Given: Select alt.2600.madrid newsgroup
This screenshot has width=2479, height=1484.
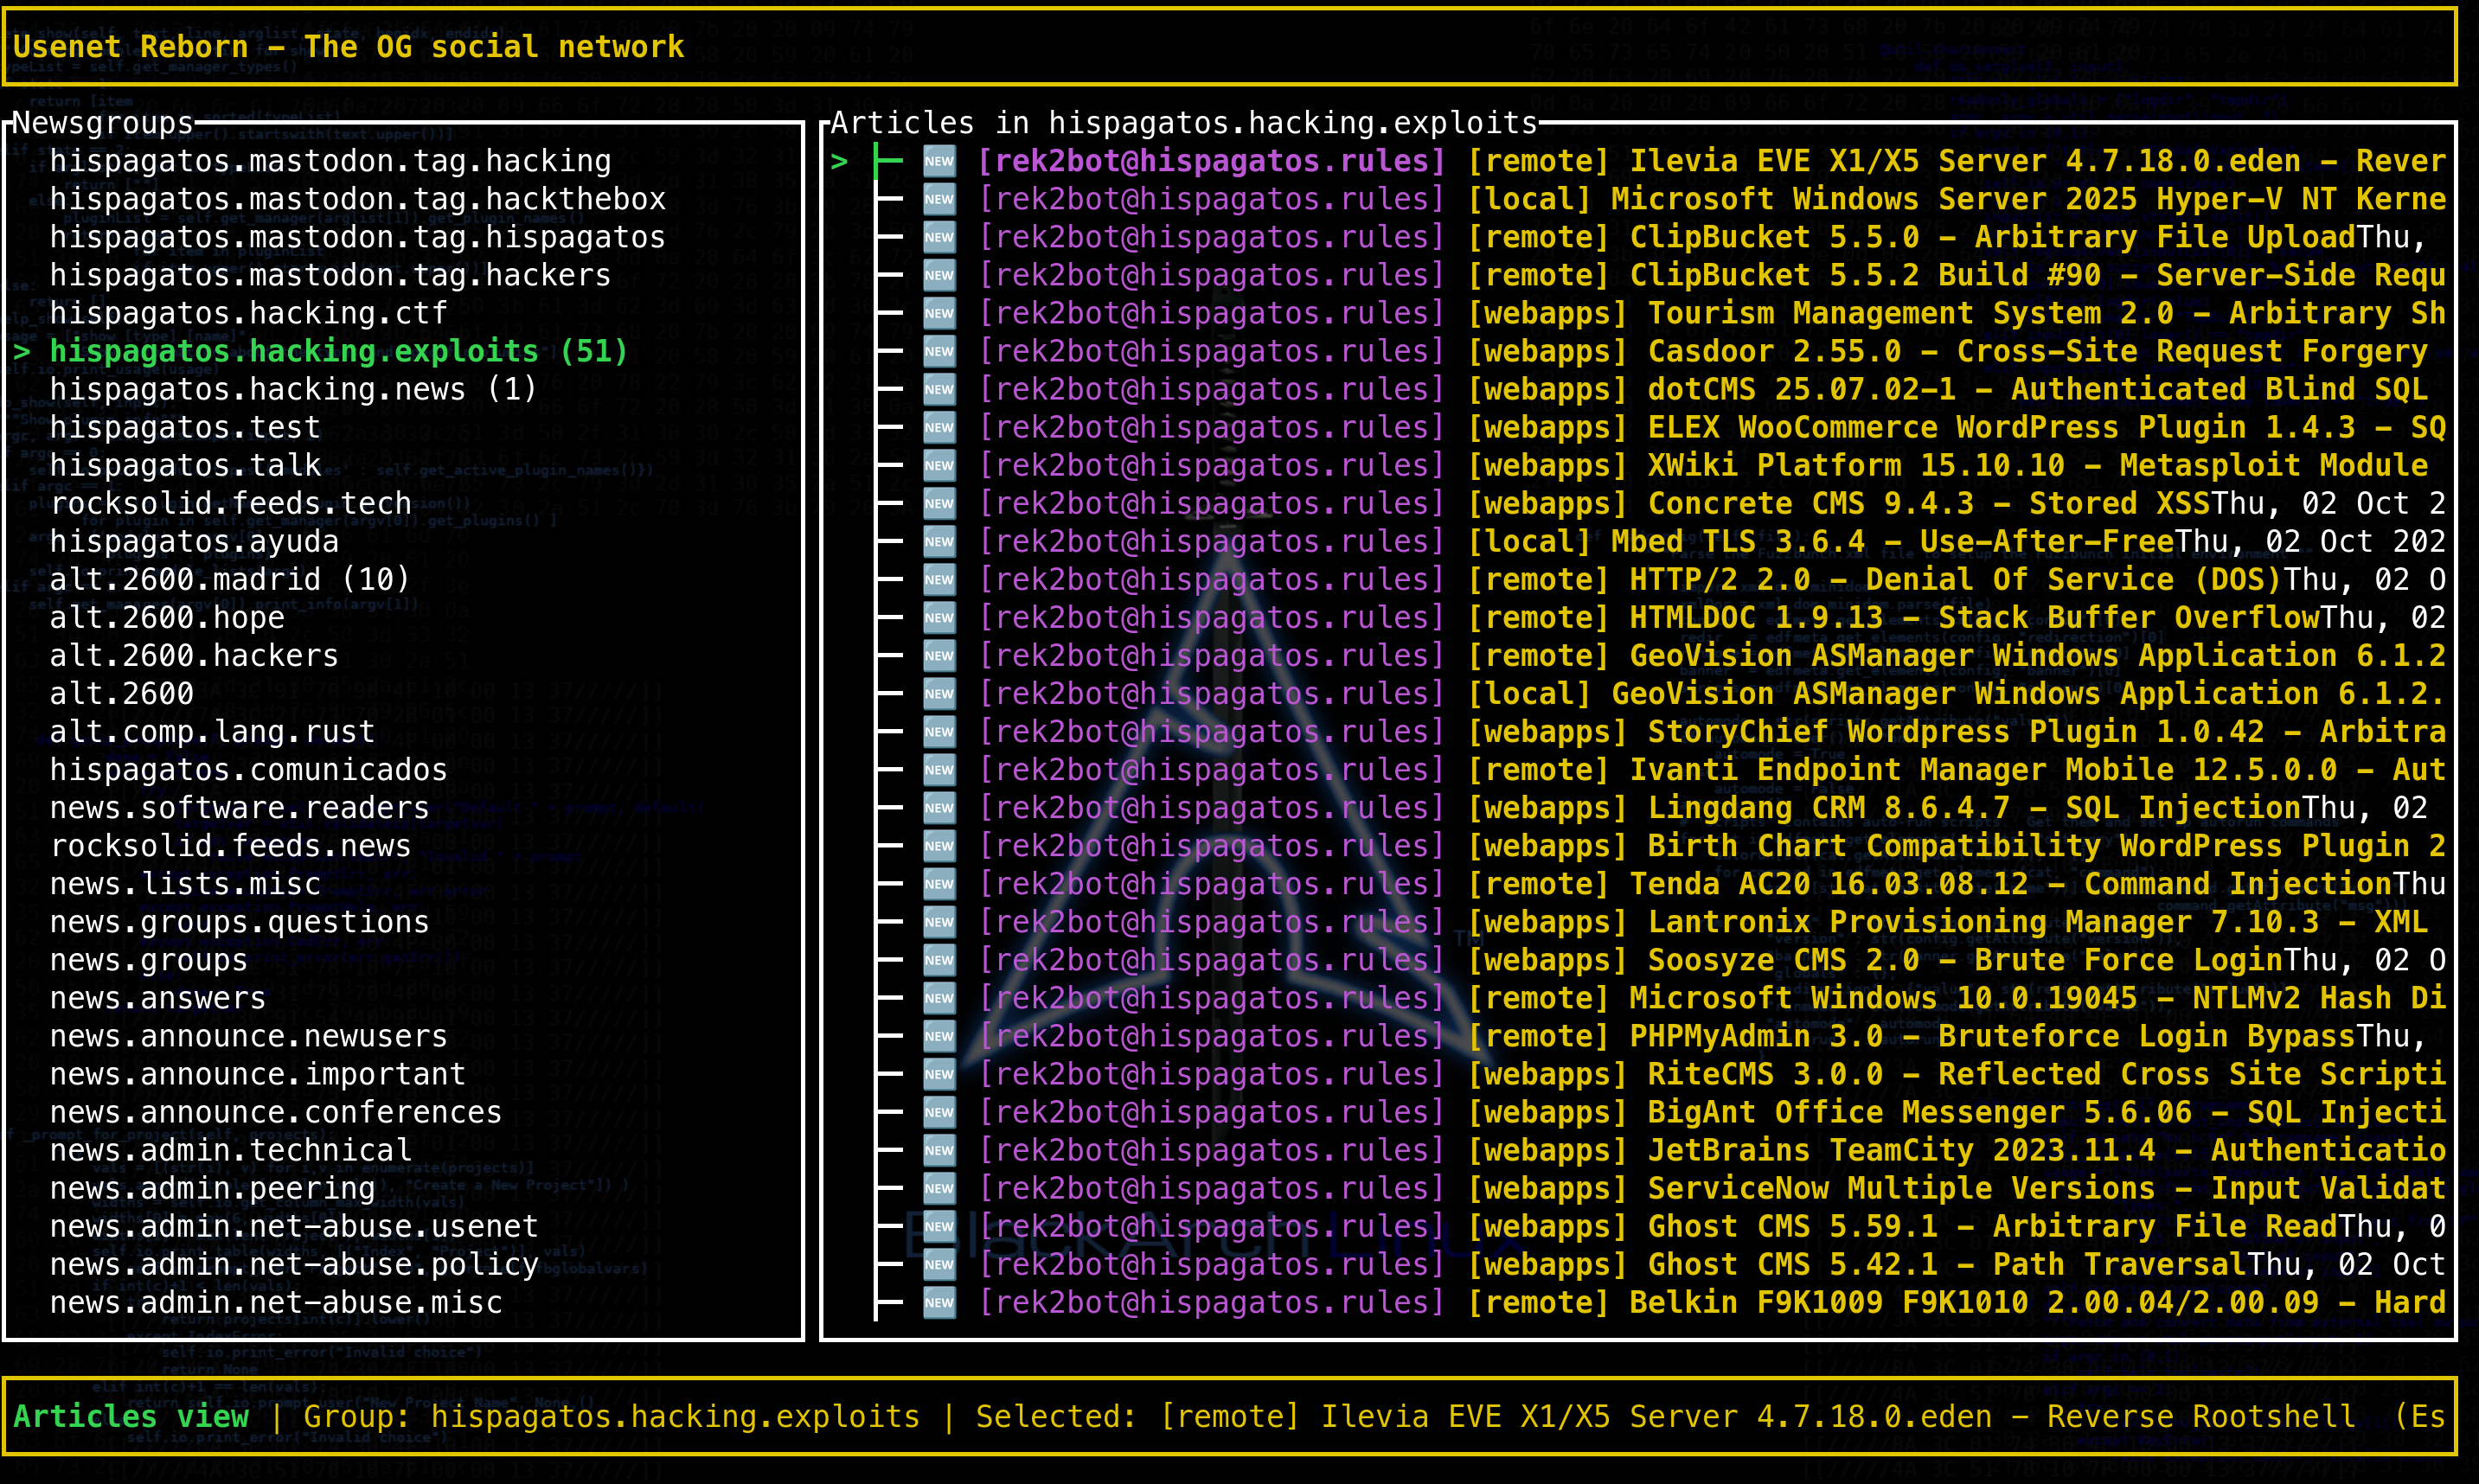Looking at the screenshot, I should click(x=230, y=579).
